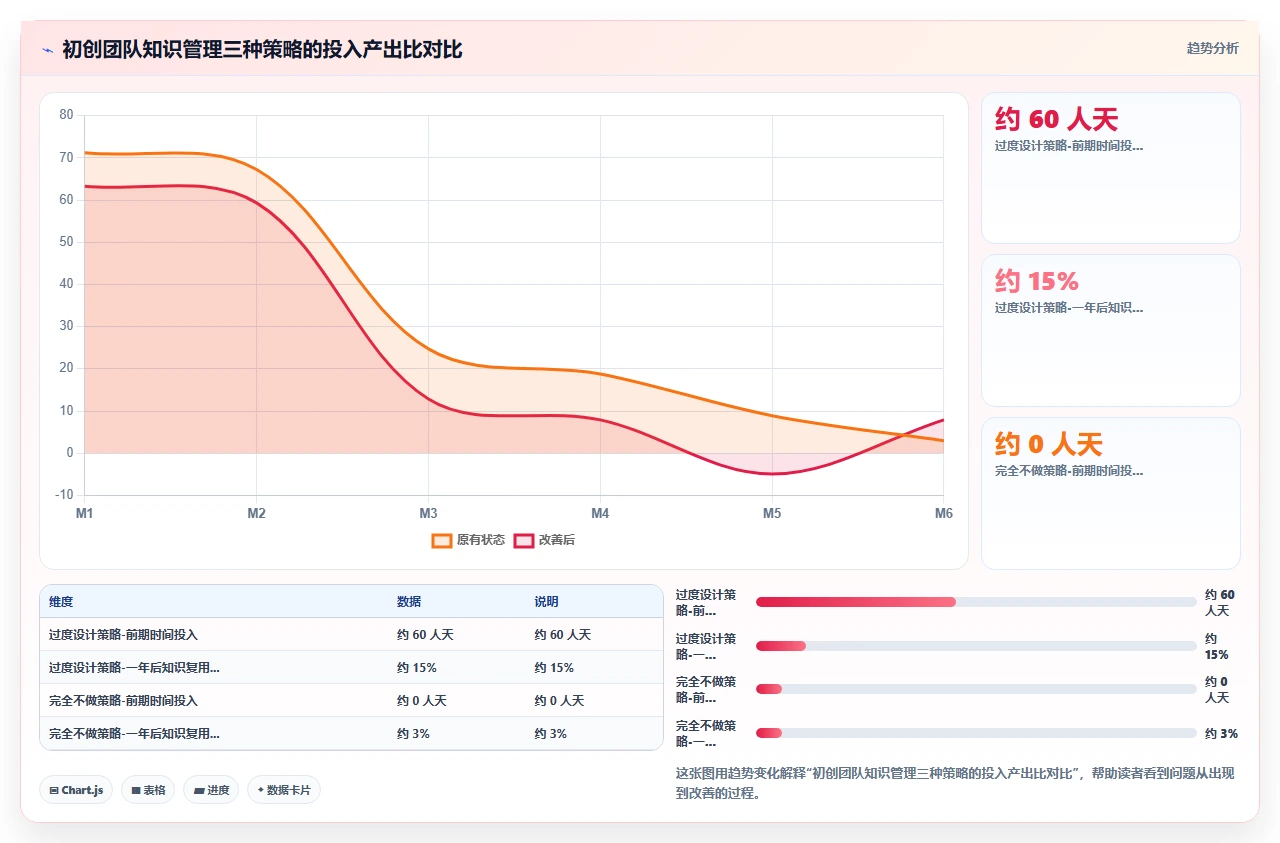Click the M2 x-axis label

point(257,513)
